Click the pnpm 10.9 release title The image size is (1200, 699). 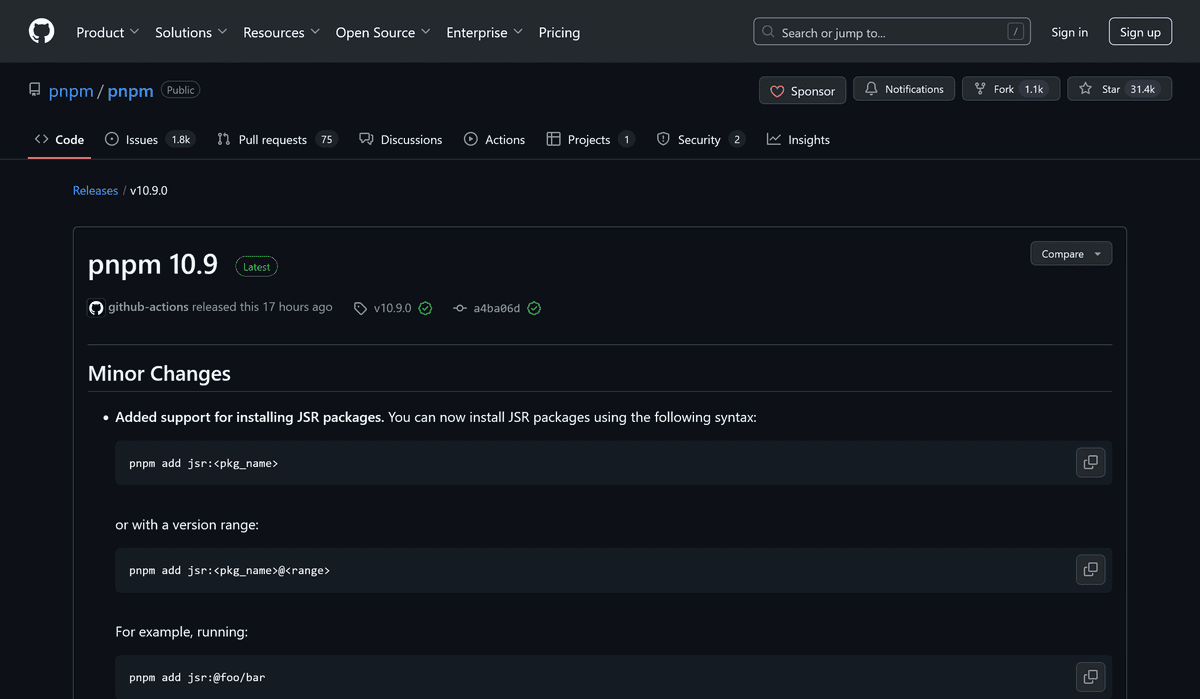153,266
